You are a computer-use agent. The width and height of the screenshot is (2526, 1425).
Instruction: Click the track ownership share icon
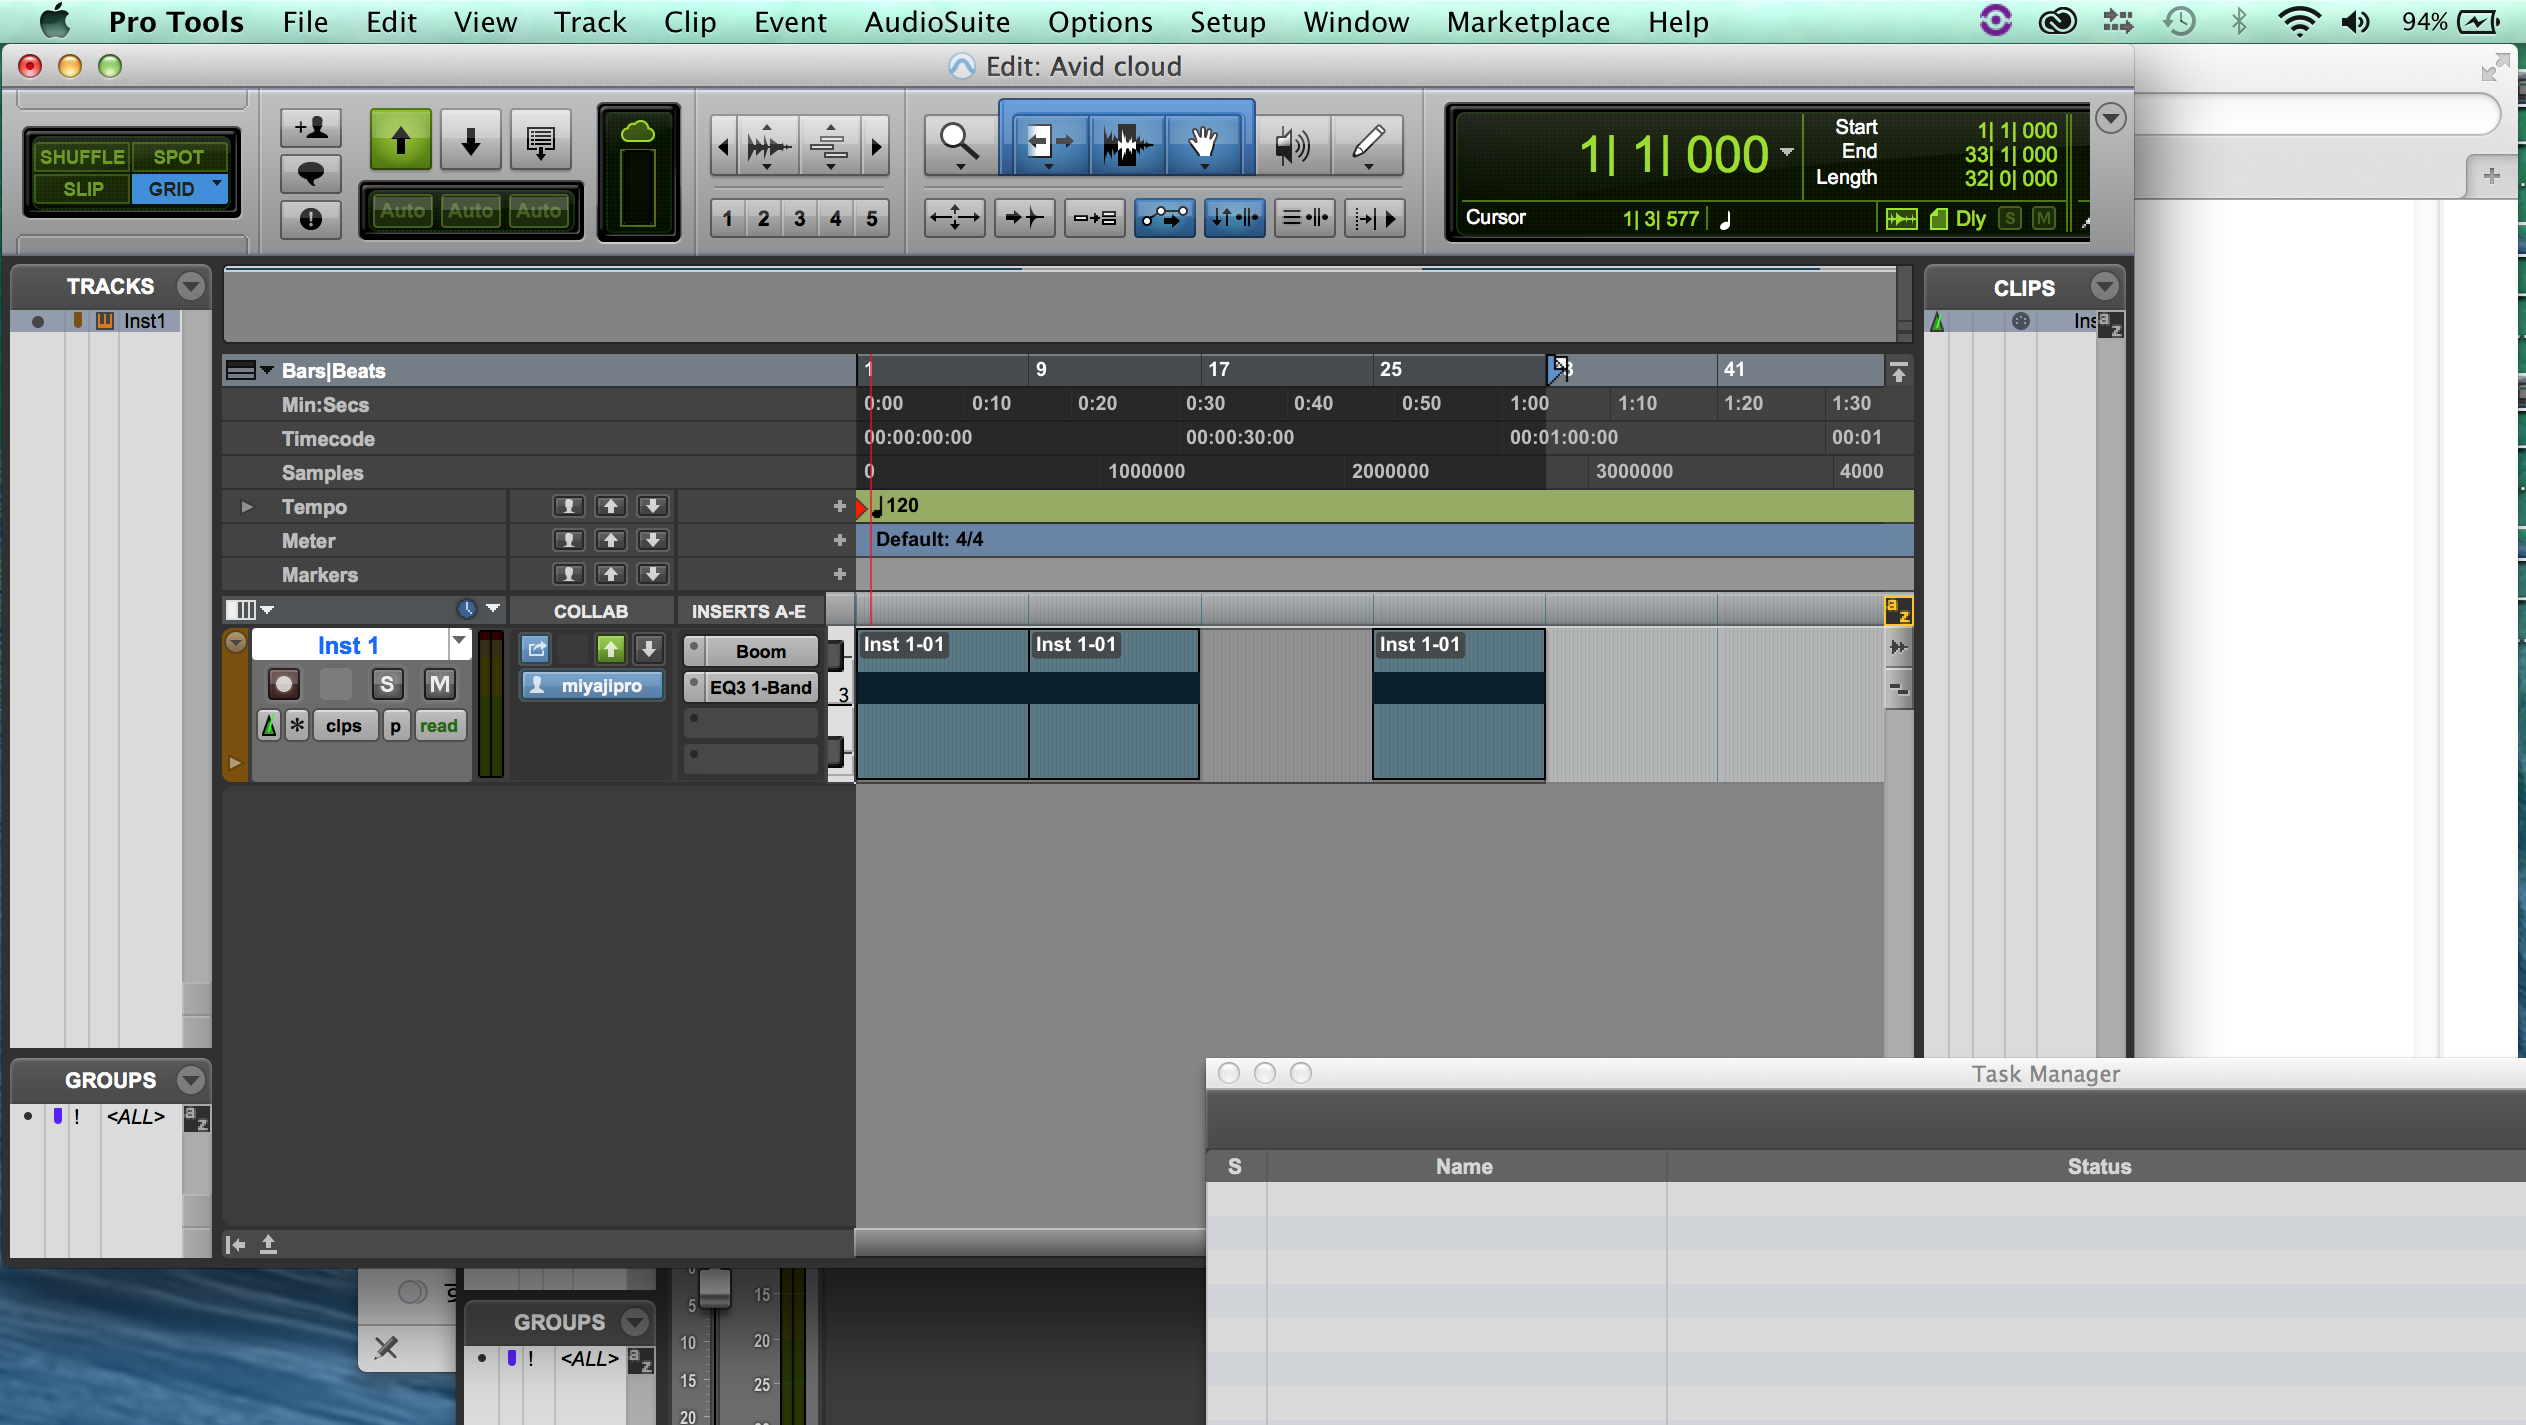click(537, 649)
